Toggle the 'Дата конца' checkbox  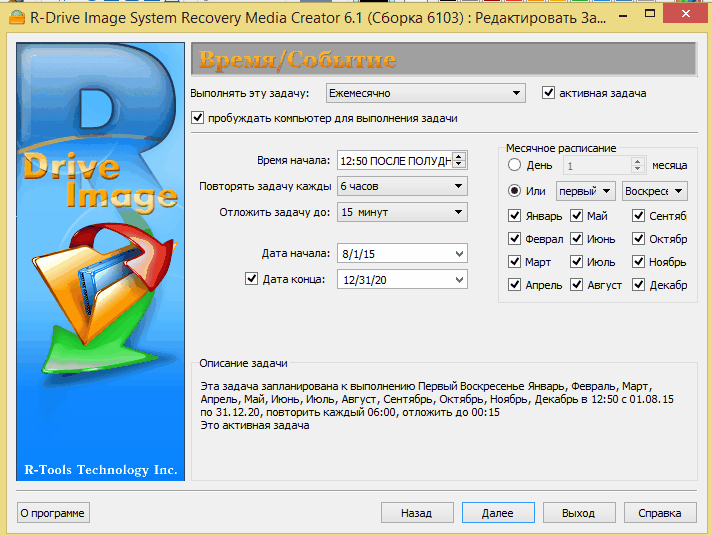[x=252, y=278]
